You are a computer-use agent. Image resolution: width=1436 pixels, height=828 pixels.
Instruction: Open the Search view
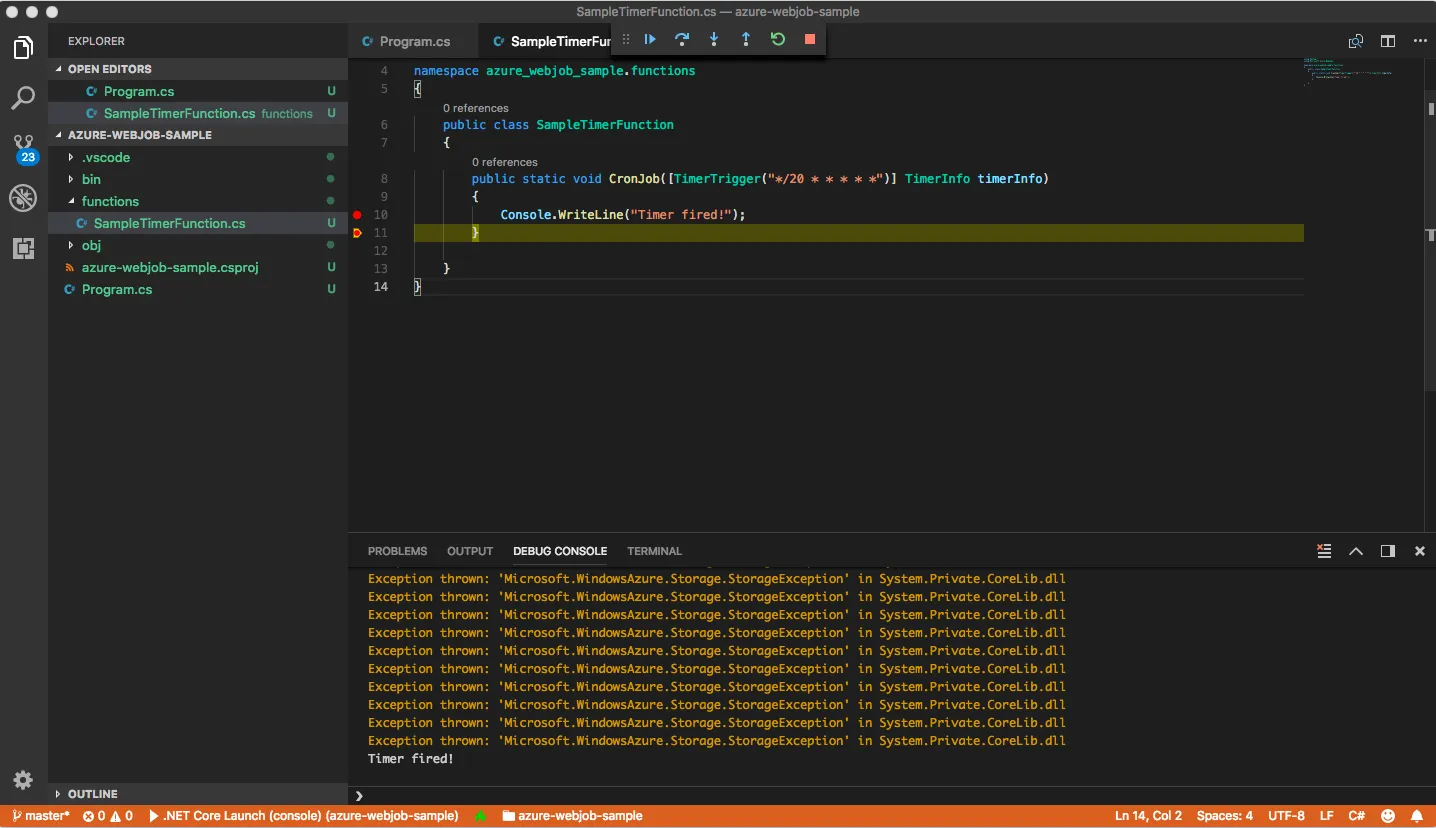pyautogui.click(x=22, y=97)
